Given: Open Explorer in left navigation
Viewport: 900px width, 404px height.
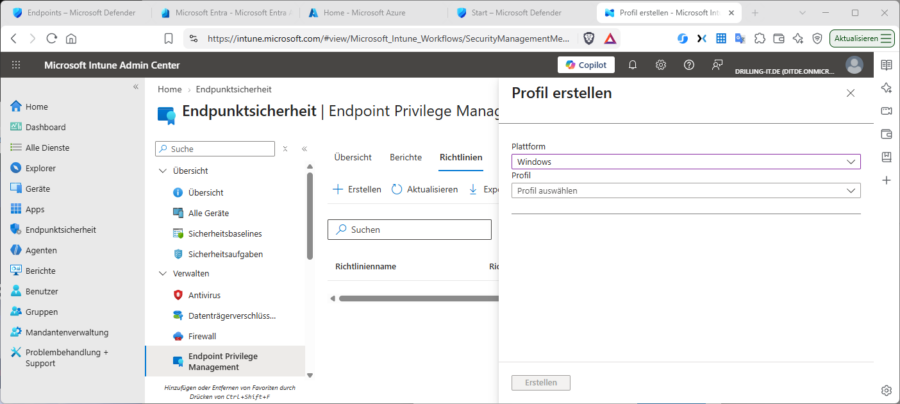Looking at the screenshot, I should point(33,168).
